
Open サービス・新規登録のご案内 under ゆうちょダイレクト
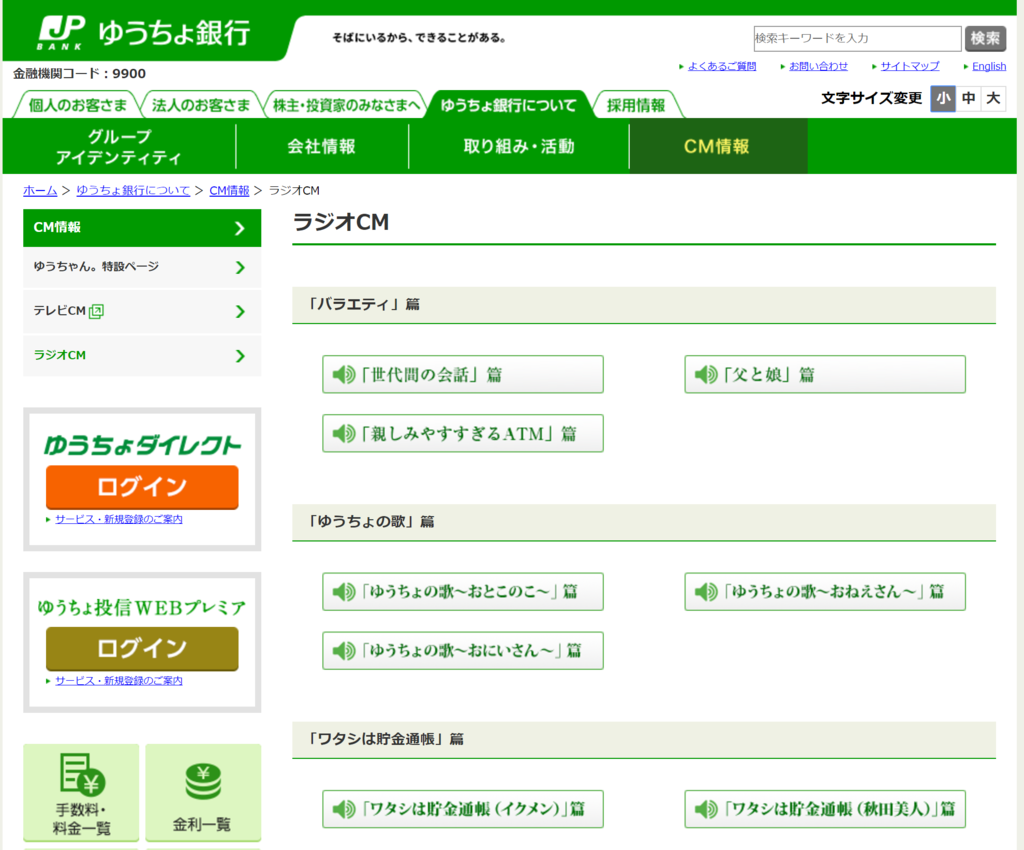click(118, 519)
